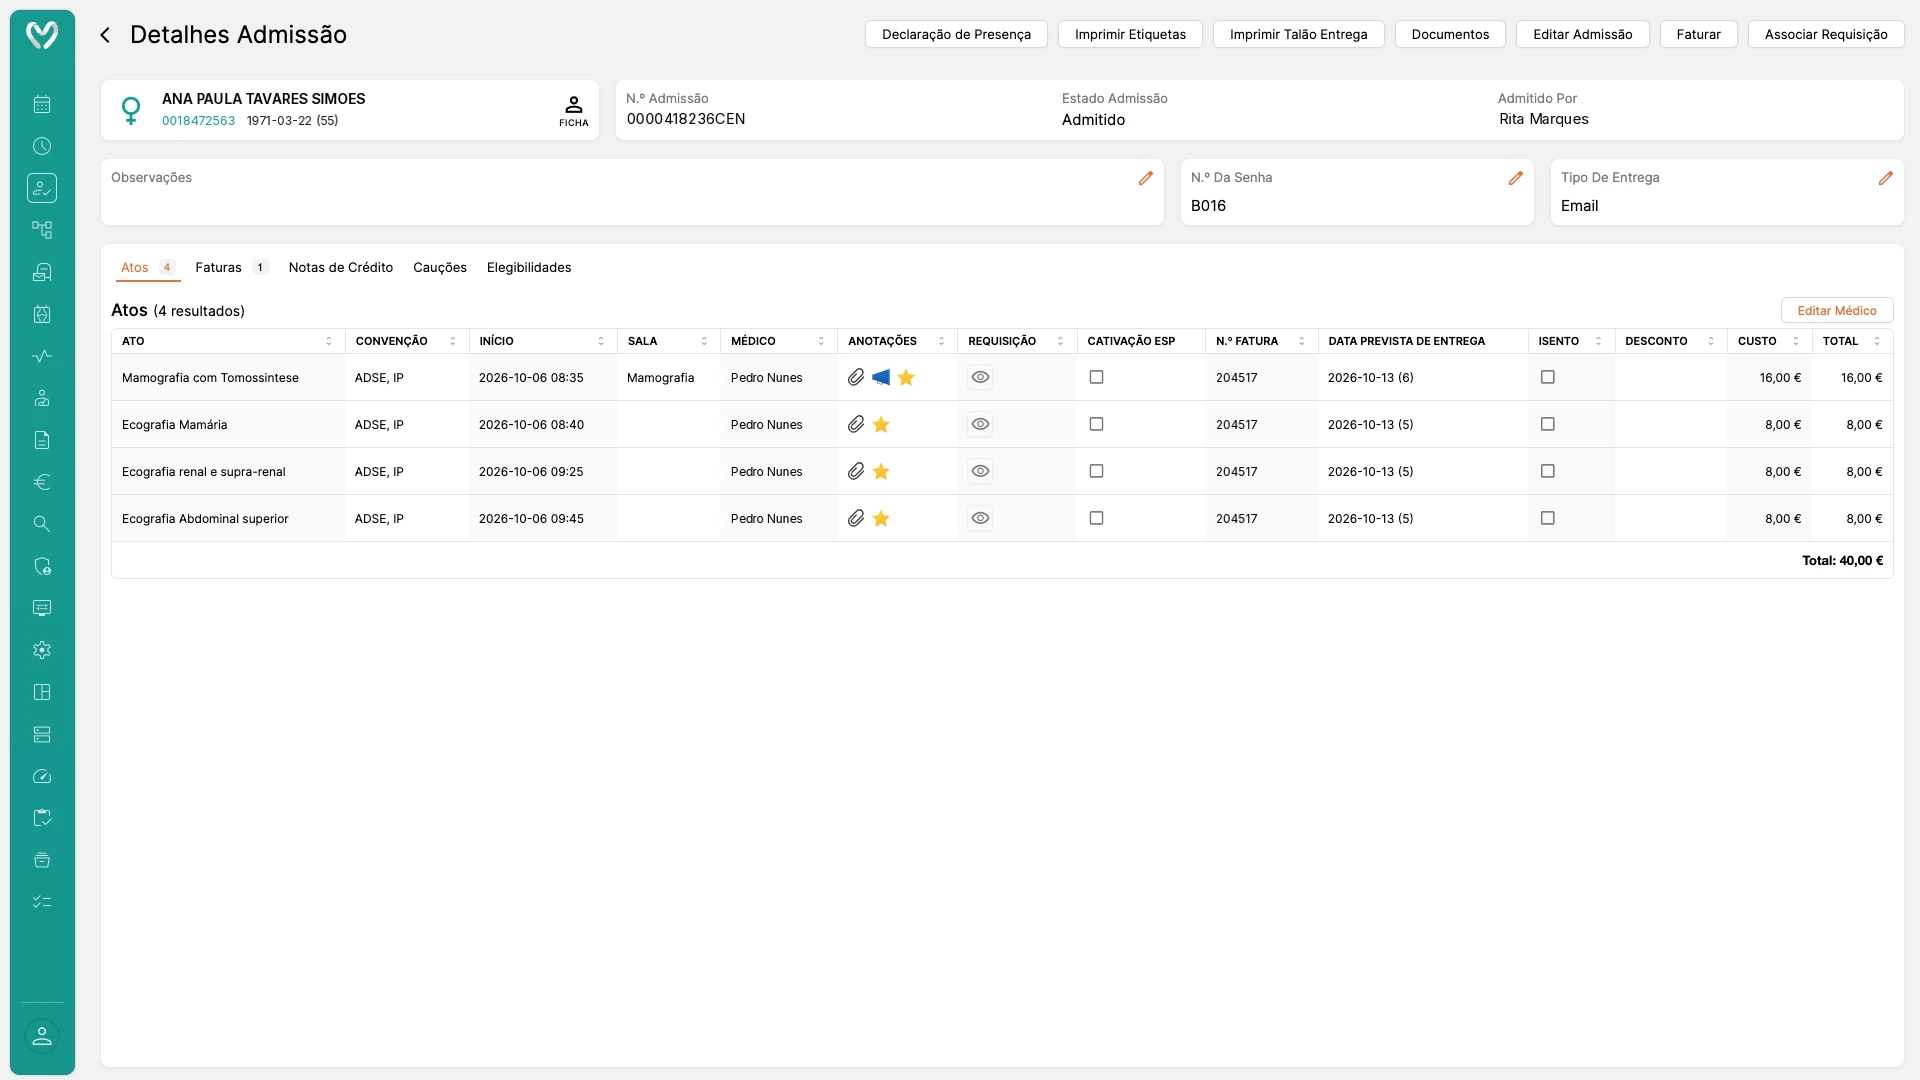Tick Cativação ESP checkbox for Ecografia Mamária
The width and height of the screenshot is (1920, 1080).
[1096, 424]
